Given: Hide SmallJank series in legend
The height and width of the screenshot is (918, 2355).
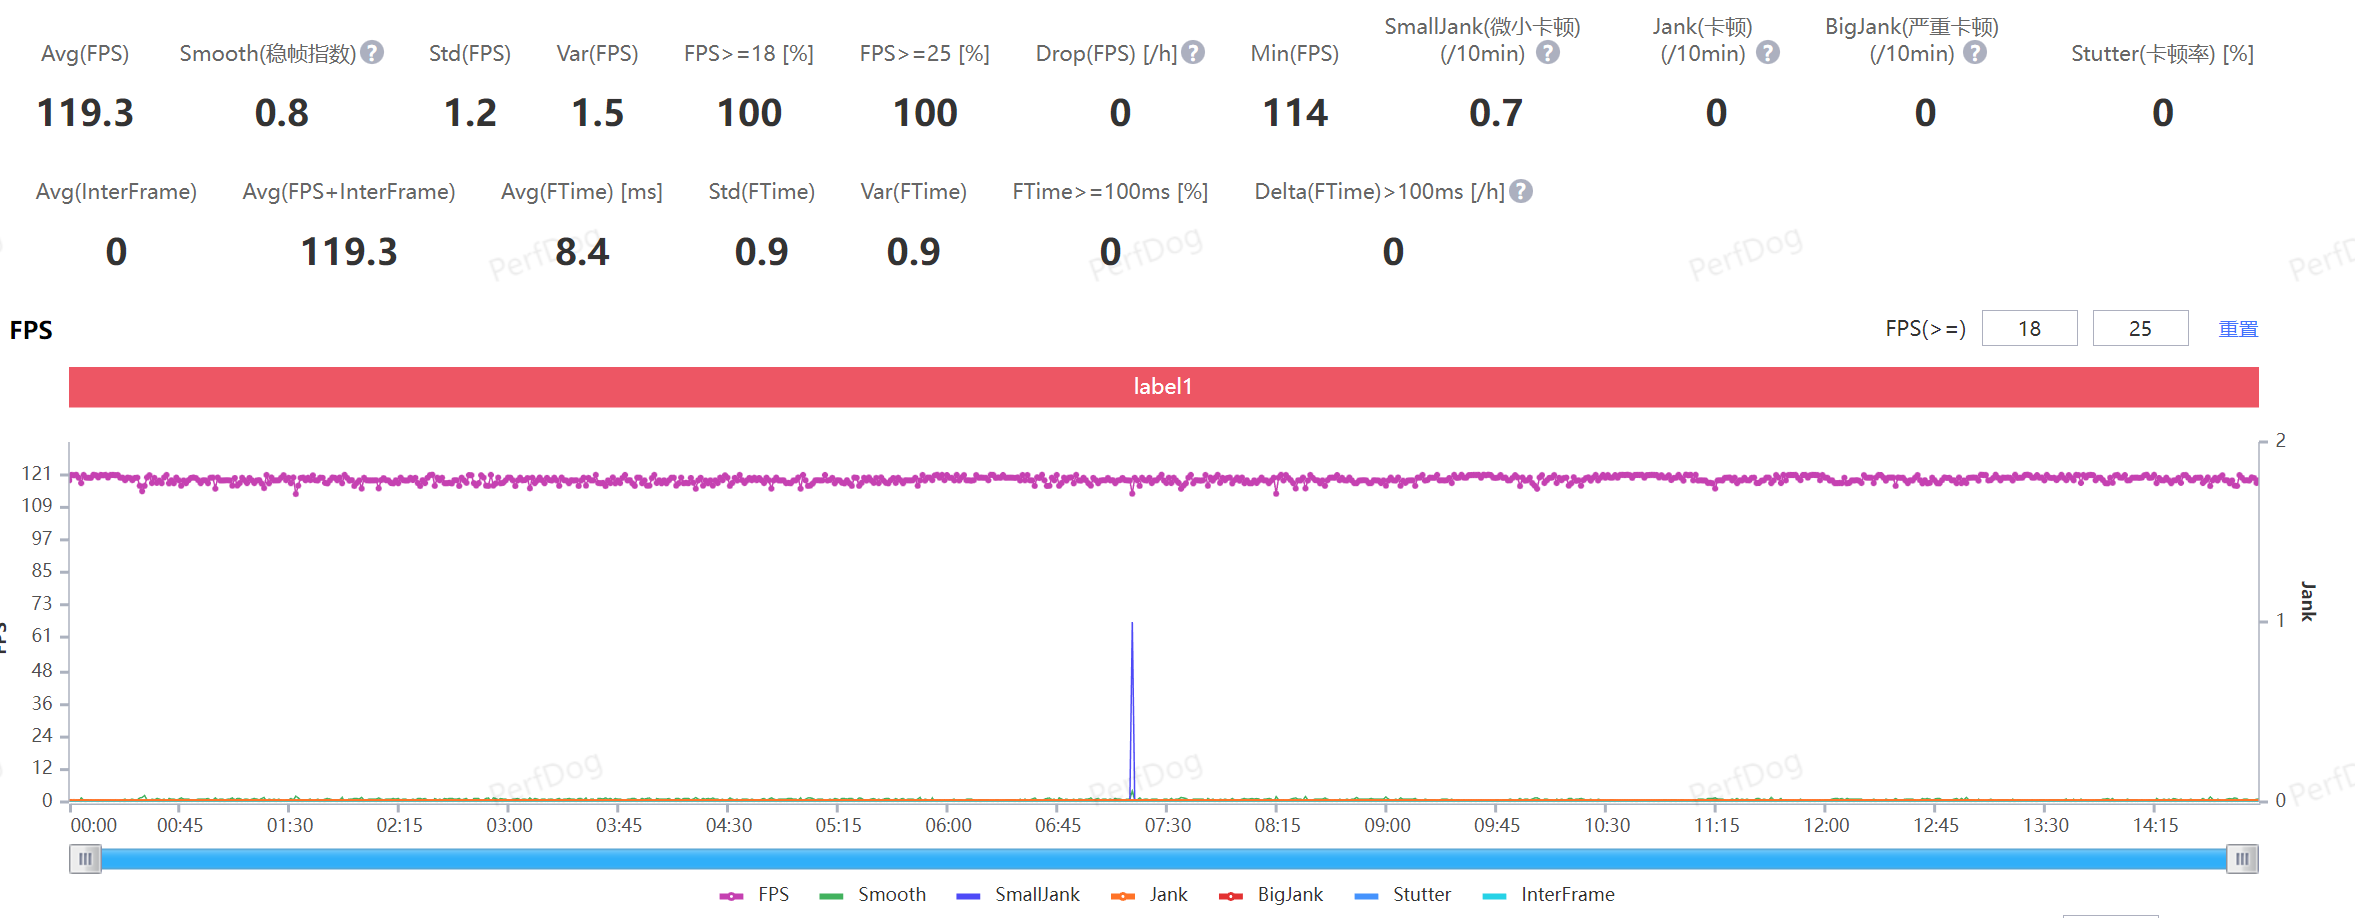Looking at the screenshot, I should (1018, 895).
